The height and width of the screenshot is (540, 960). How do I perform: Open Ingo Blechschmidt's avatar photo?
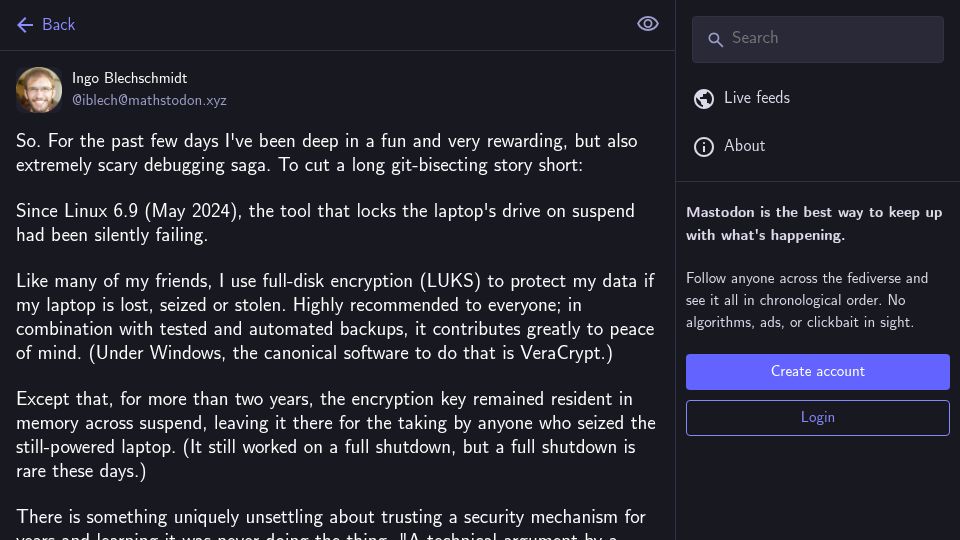[x=39, y=90]
